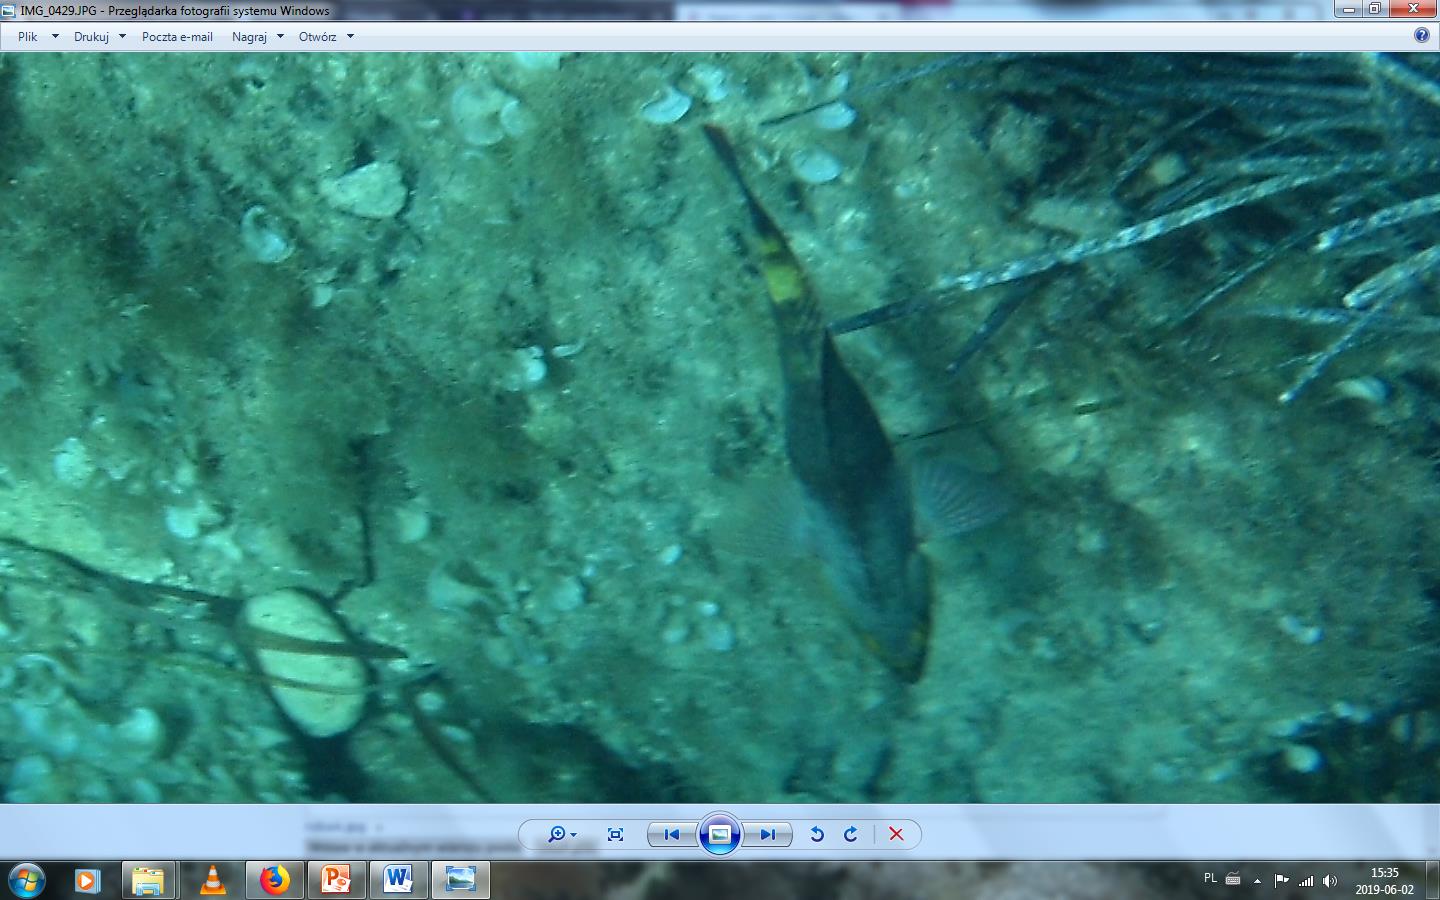The width and height of the screenshot is (1440, 900).
Task: Click the fit to window icon
Action: [x=615, y=834]
